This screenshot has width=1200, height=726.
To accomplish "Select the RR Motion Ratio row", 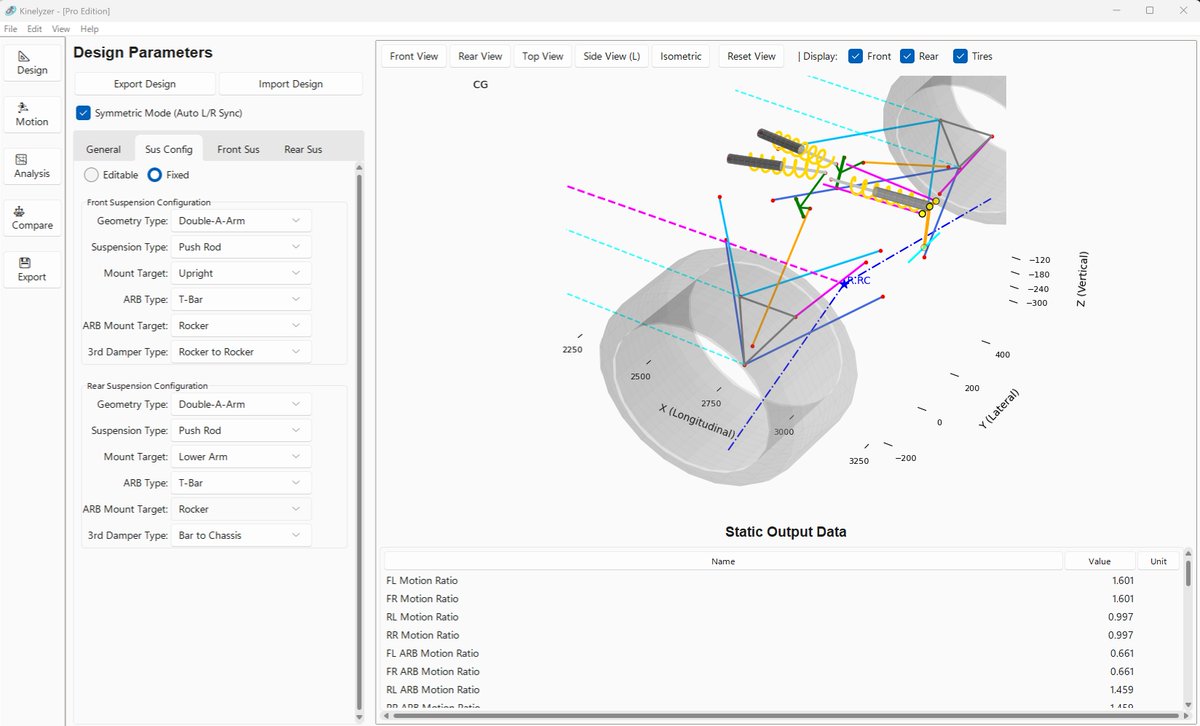I will 780,635.
